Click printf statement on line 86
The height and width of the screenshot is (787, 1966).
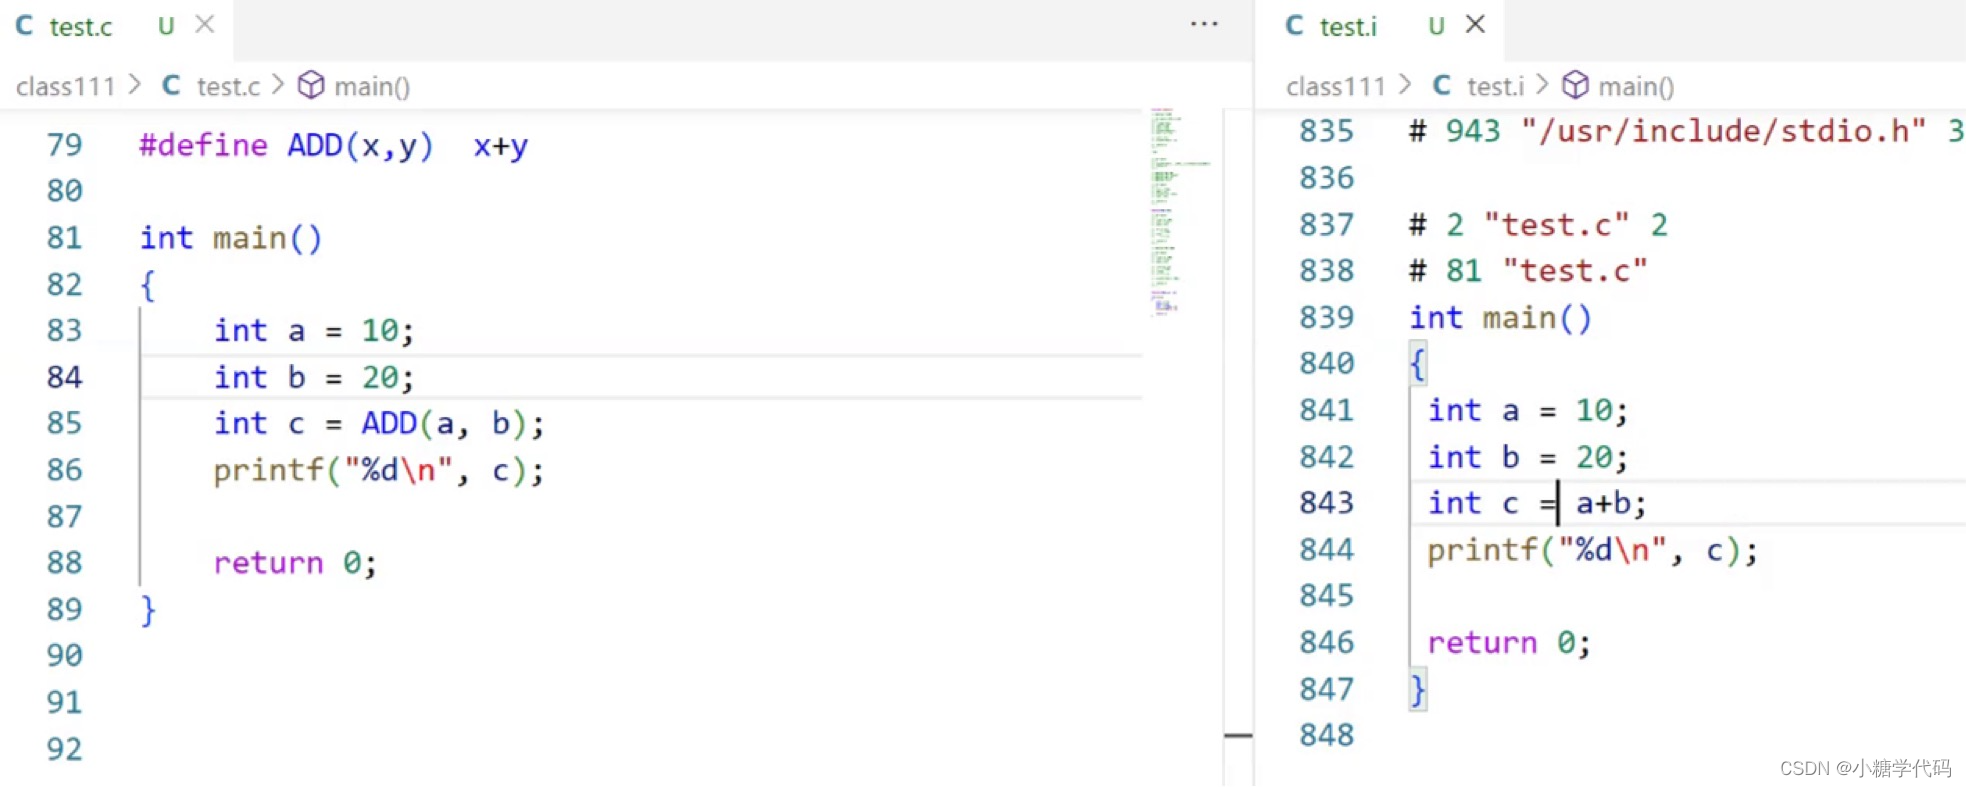pyautogui.click(x=379, y=471)
